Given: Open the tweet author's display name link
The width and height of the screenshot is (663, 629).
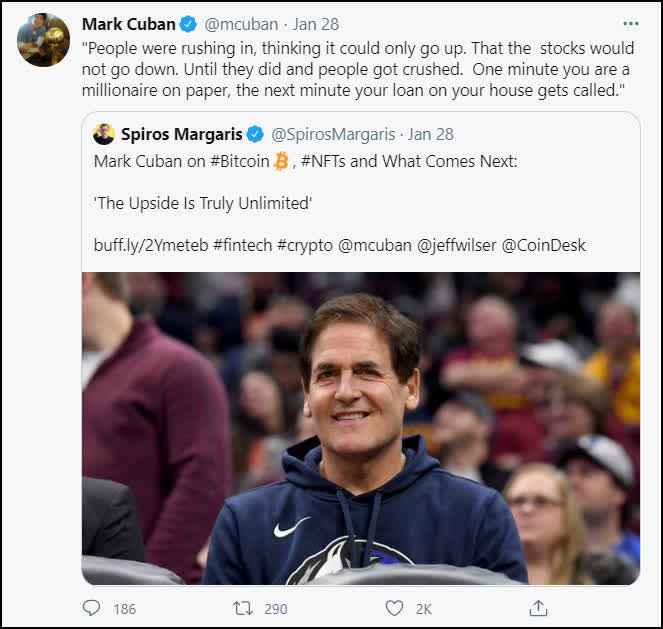Looking at the screenshot, I should [128, 24].
